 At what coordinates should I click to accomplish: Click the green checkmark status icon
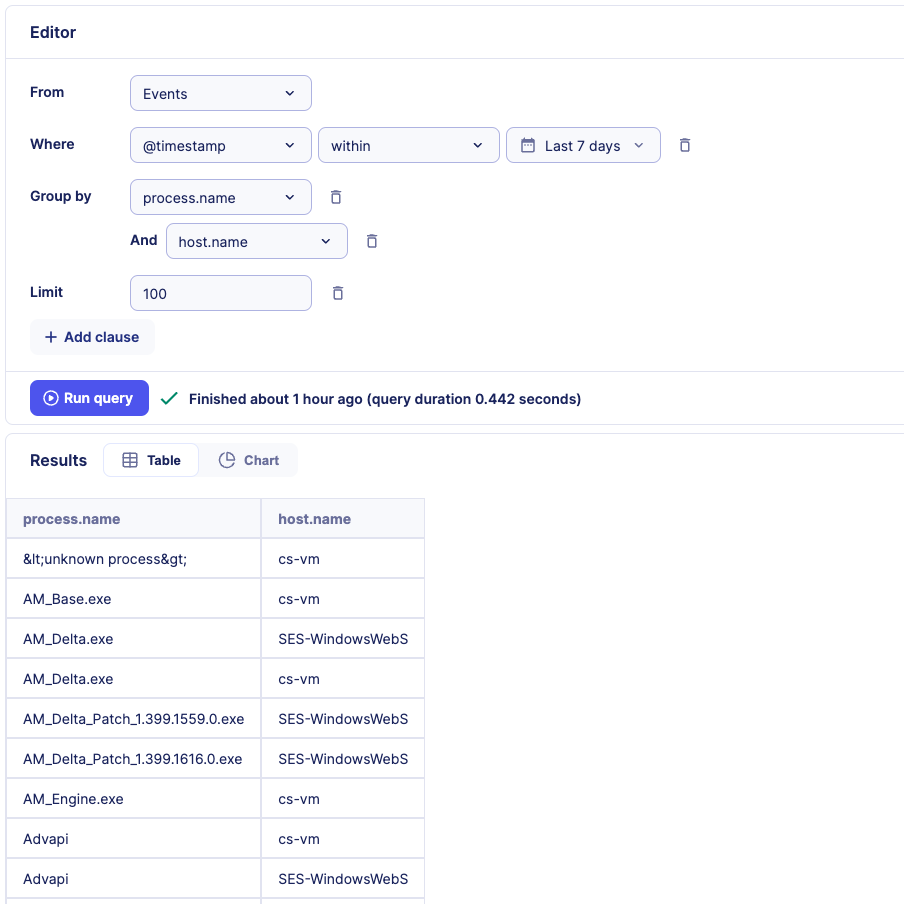[169, 398]
